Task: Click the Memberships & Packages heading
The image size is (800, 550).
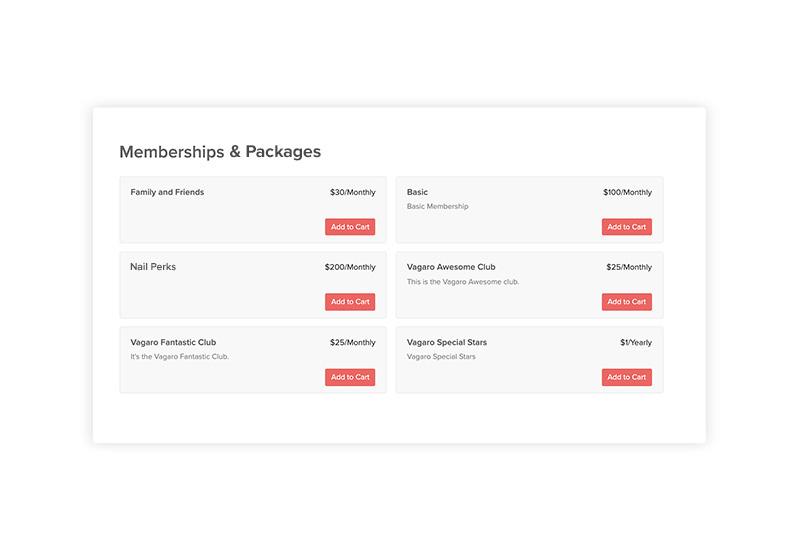Action: coord(220,152)
